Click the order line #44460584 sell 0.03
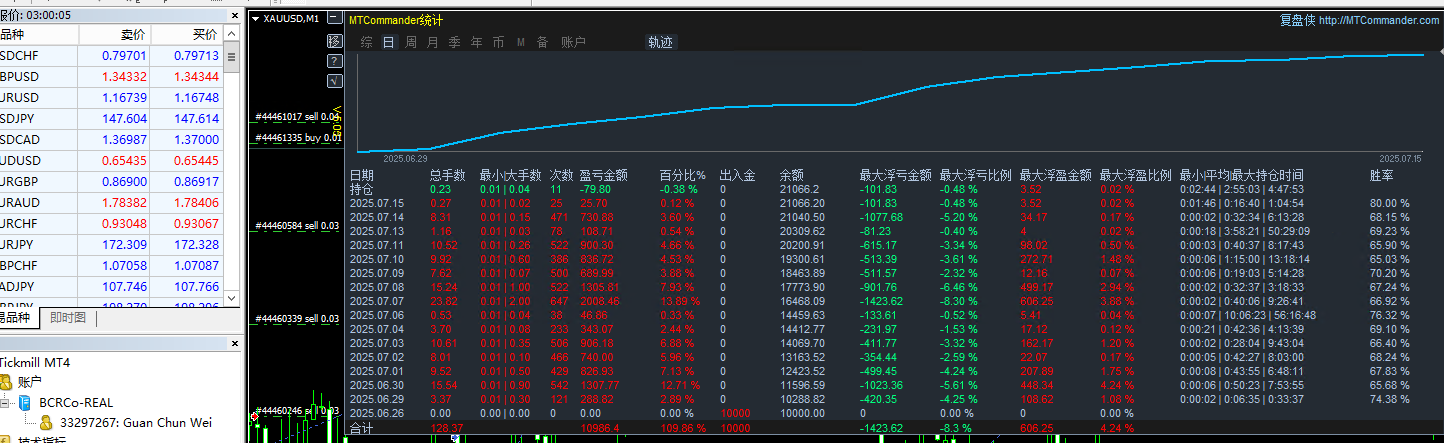Image resolution: width=1444 pixels, height=443 pixels. 298,226
